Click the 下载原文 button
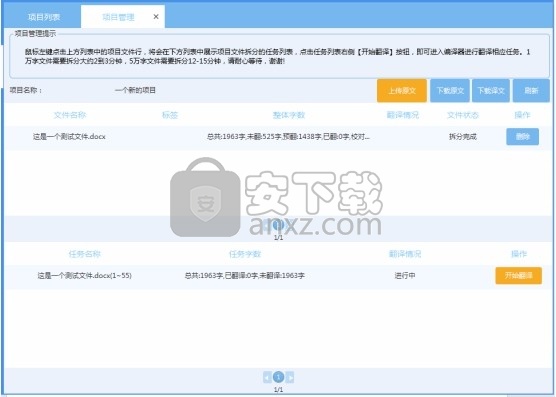 point(450,91)
